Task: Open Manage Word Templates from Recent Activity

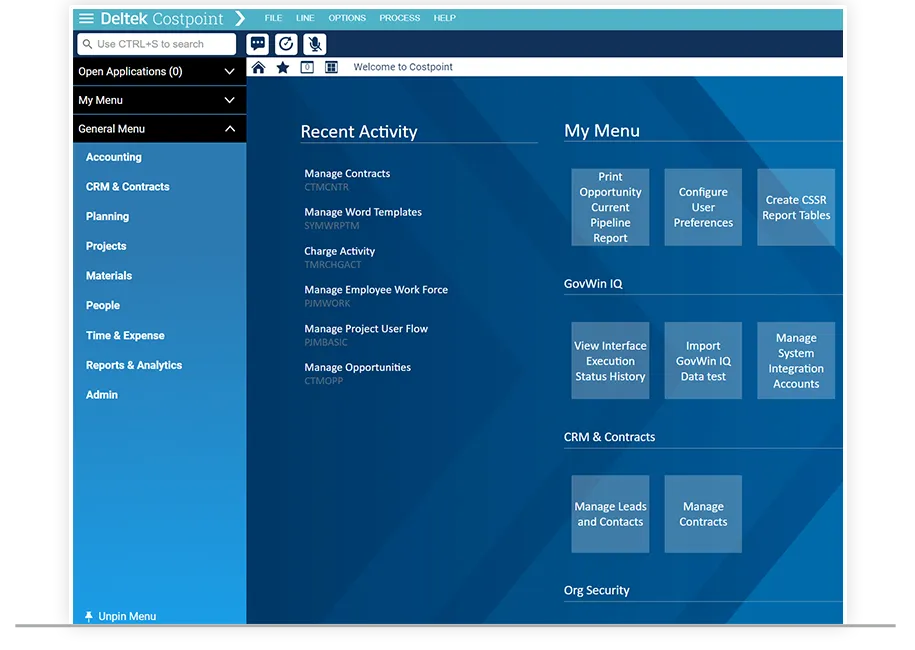Action: tap(363, 212)
